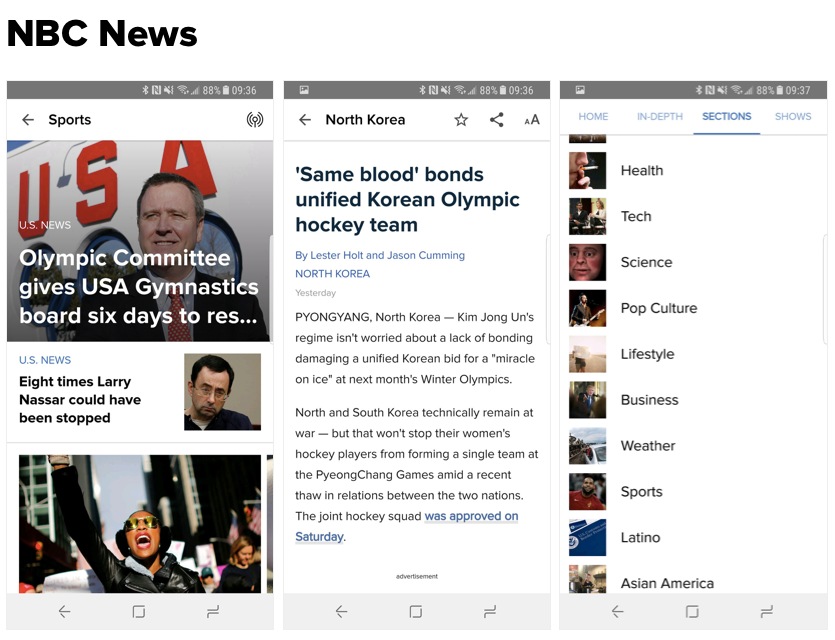Switch to the HOME tab

[593, 117]
